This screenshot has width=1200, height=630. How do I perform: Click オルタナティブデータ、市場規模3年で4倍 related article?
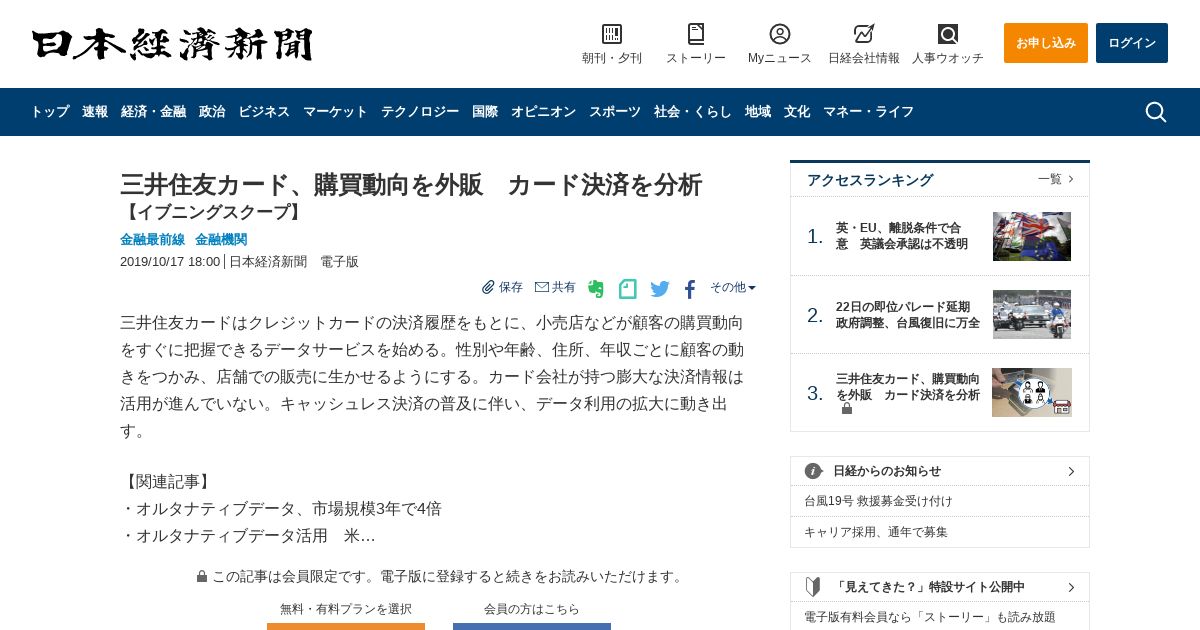click(x=289, y=508)
